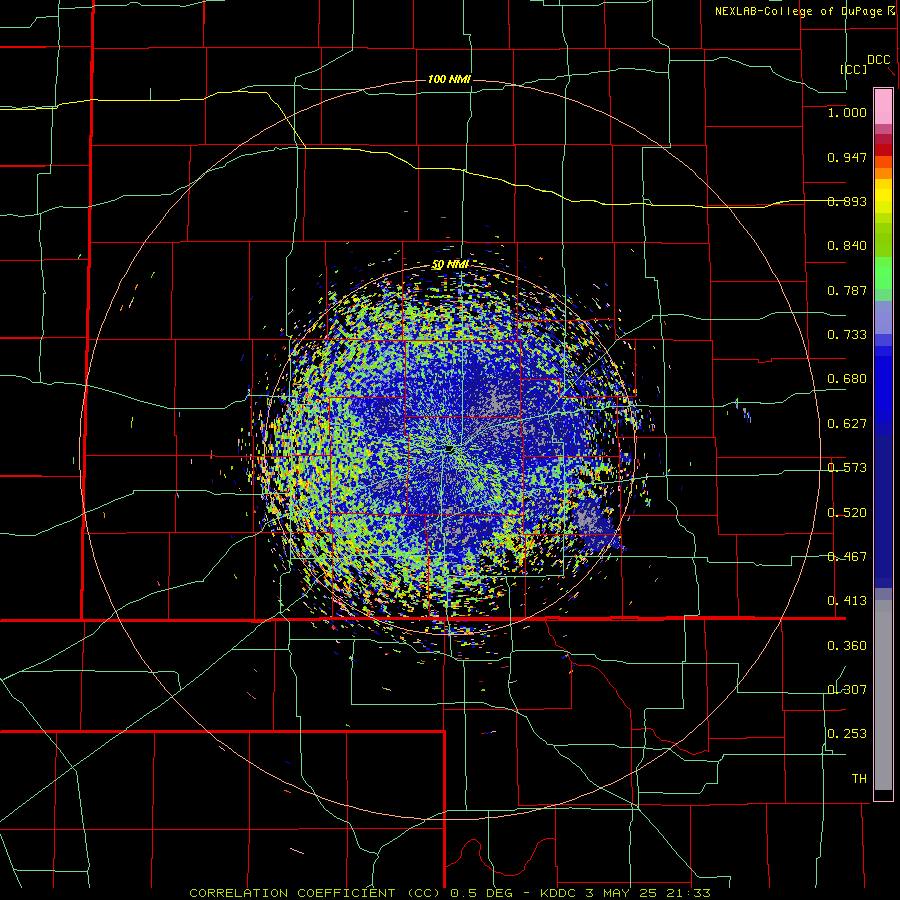Click the TH label at legend bottom
The image size is (900, 900).
859,779
